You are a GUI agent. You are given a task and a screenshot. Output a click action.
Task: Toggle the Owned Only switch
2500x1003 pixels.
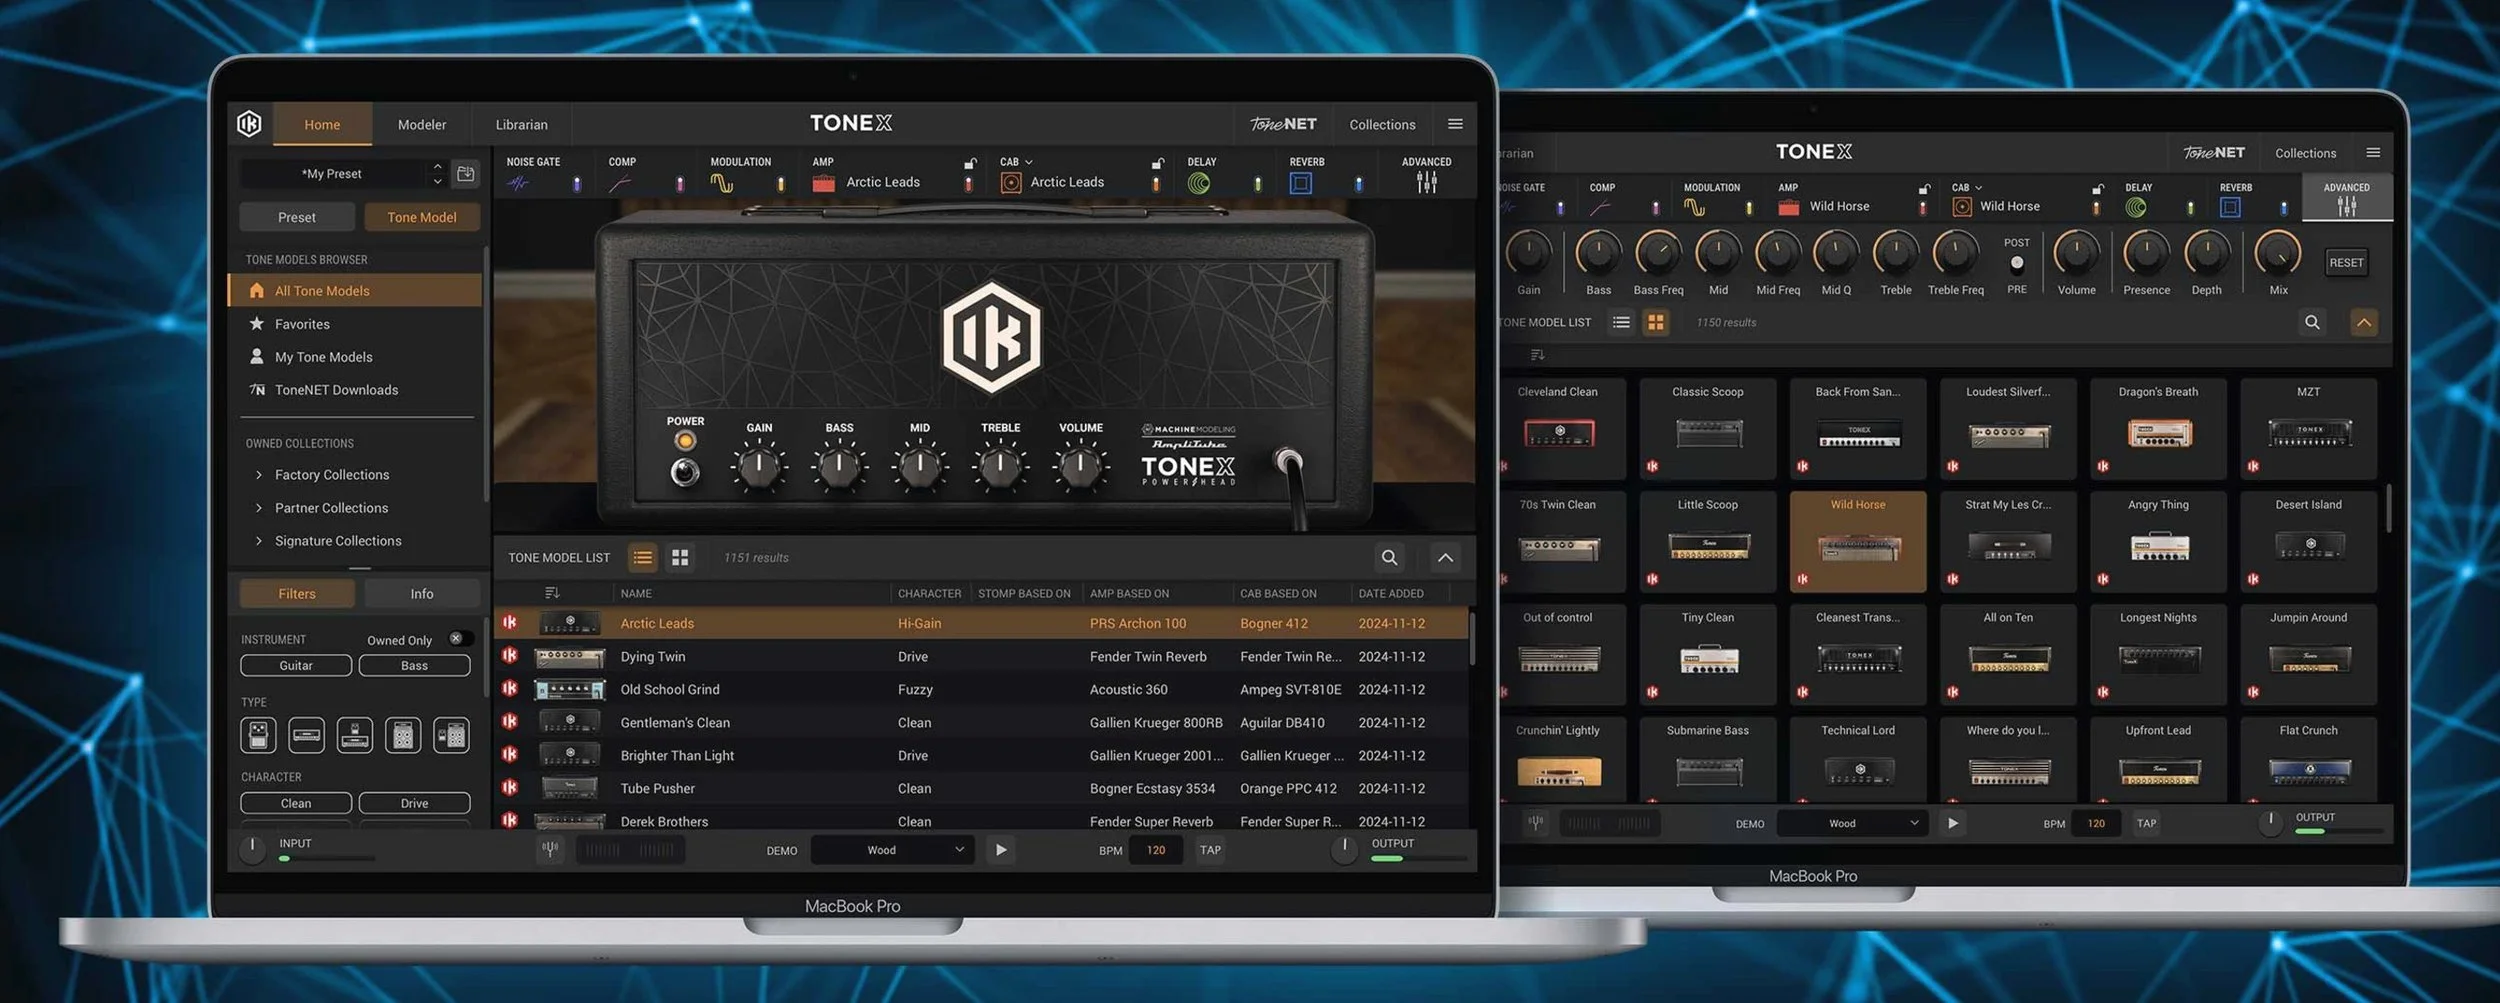tap(459, 639)
